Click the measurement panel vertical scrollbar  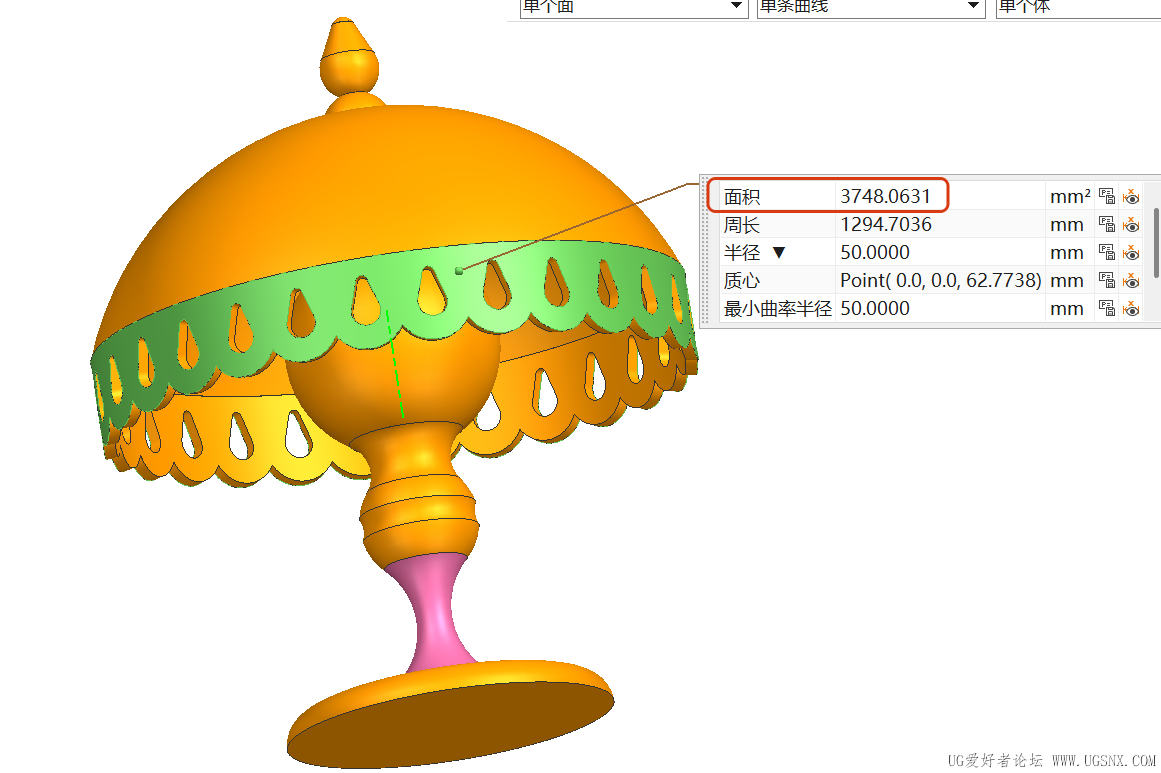coord(1156,244)
